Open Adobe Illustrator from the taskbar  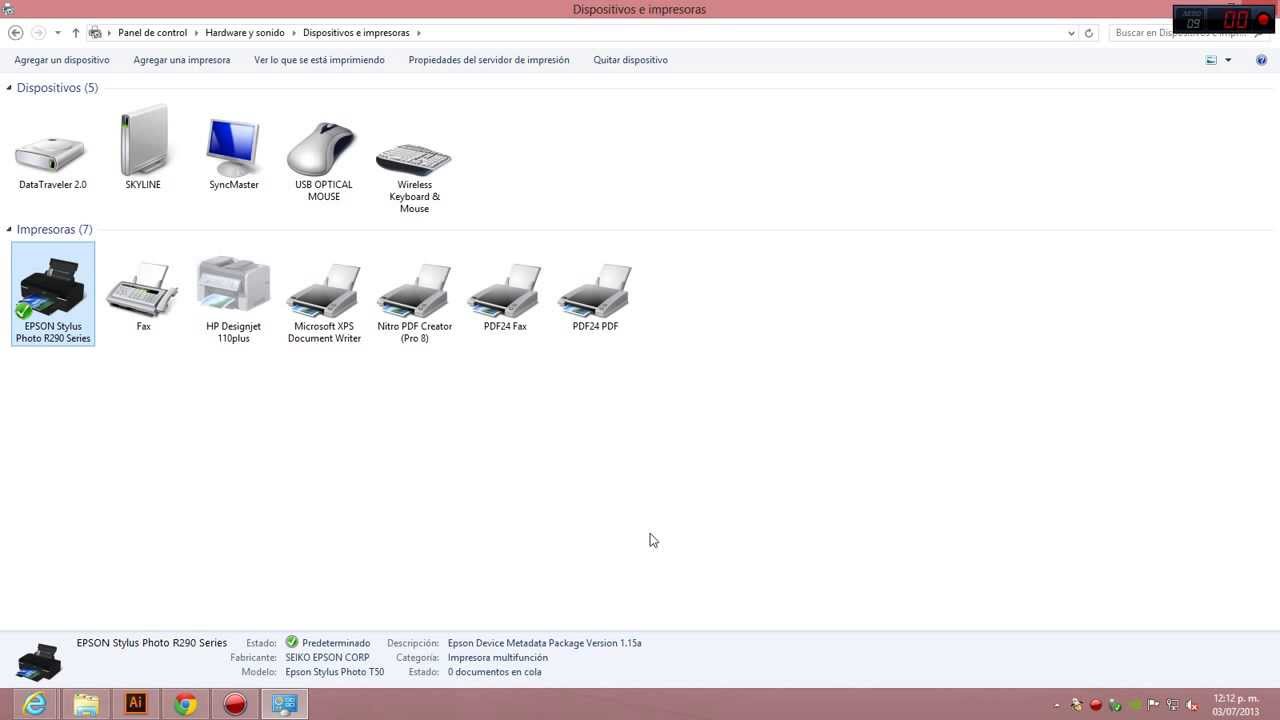[136, 704]
